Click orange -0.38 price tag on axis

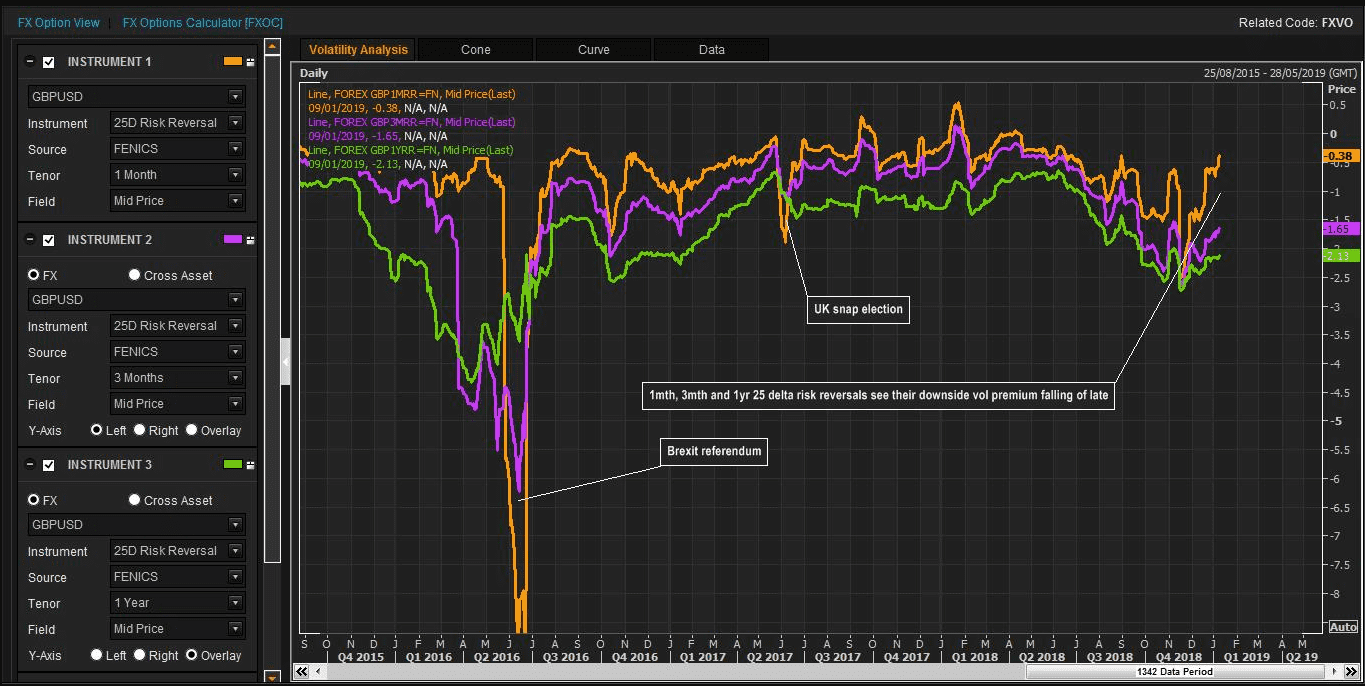pos(1340,156)
